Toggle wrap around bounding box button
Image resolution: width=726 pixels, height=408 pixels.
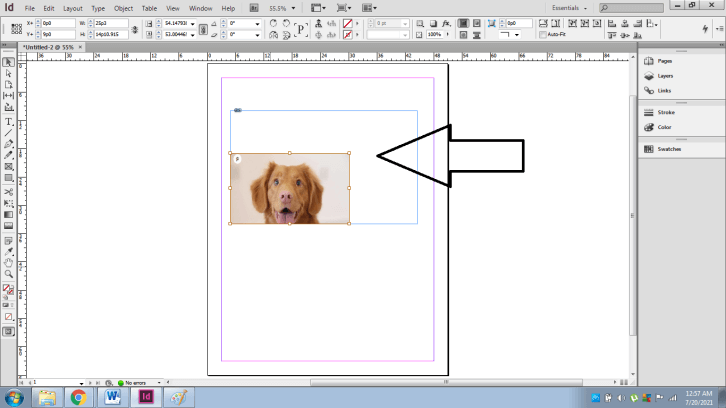[x=476, y=23]
